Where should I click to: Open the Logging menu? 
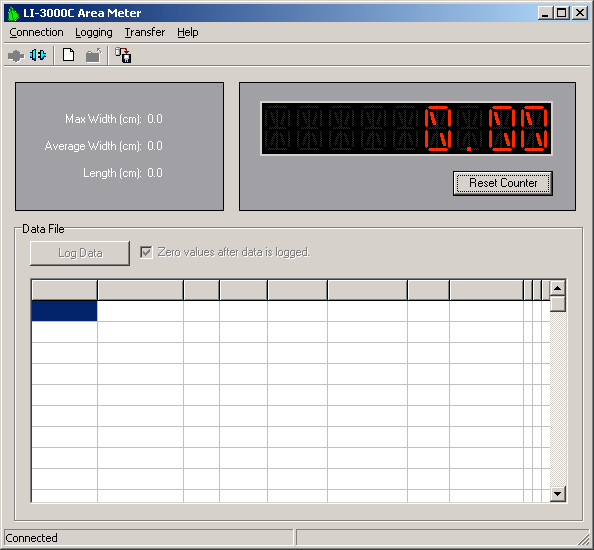(x=94, y=33)
